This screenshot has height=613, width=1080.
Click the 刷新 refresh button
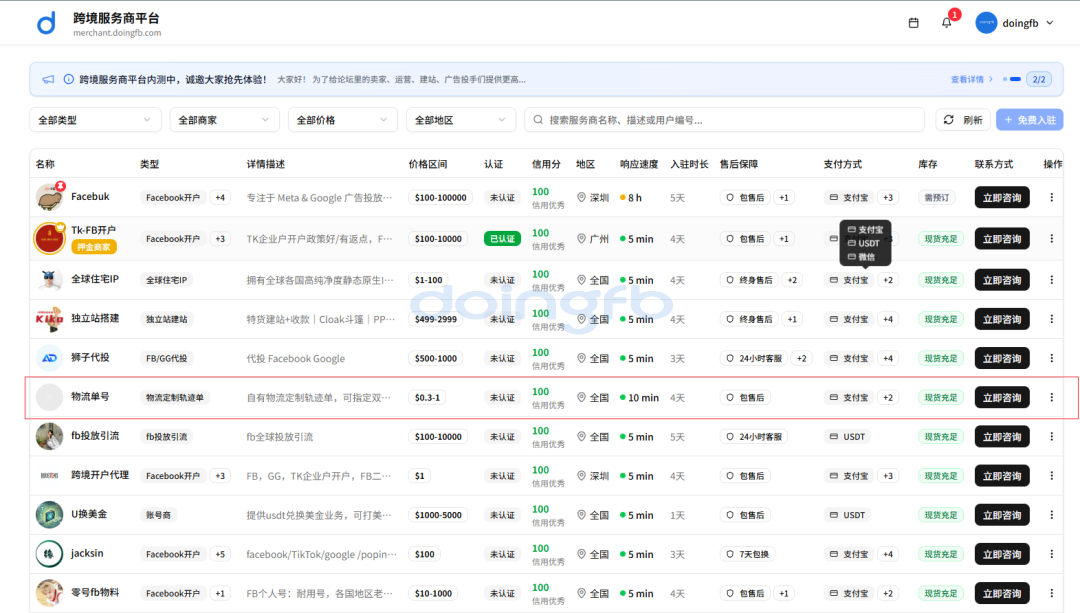pos(963,120)
